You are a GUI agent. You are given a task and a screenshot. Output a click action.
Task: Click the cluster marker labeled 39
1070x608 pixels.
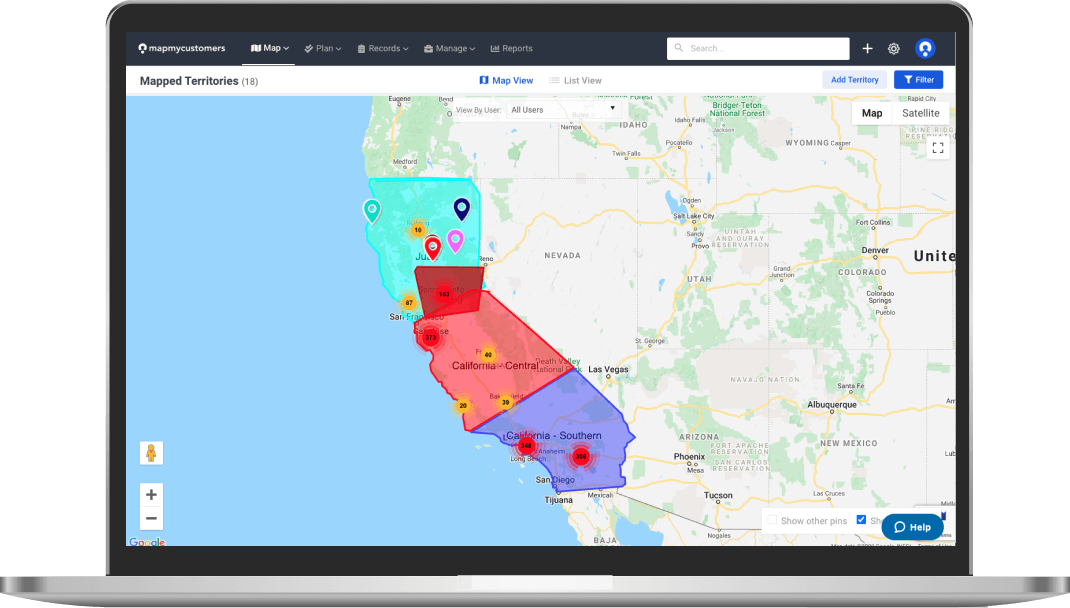click(x=506, y=402)
